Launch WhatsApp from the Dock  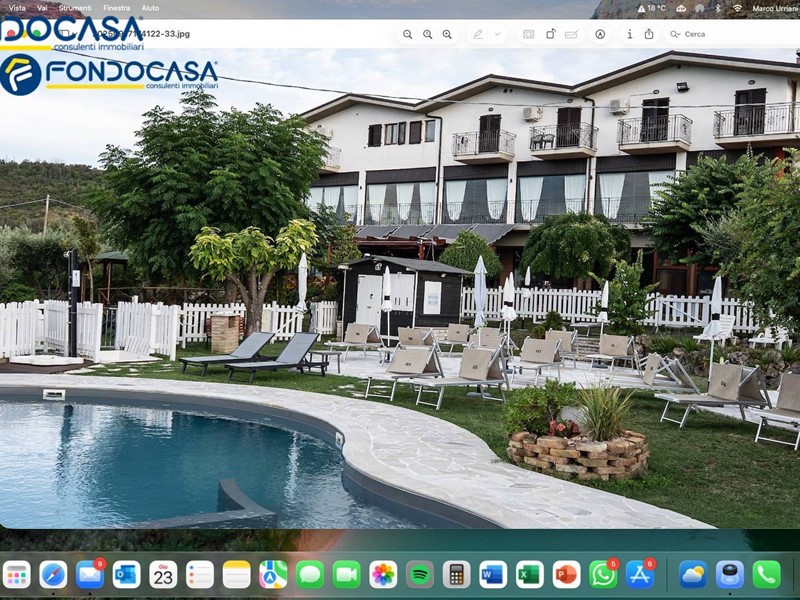pyautogui.click(x=603, y=574)
